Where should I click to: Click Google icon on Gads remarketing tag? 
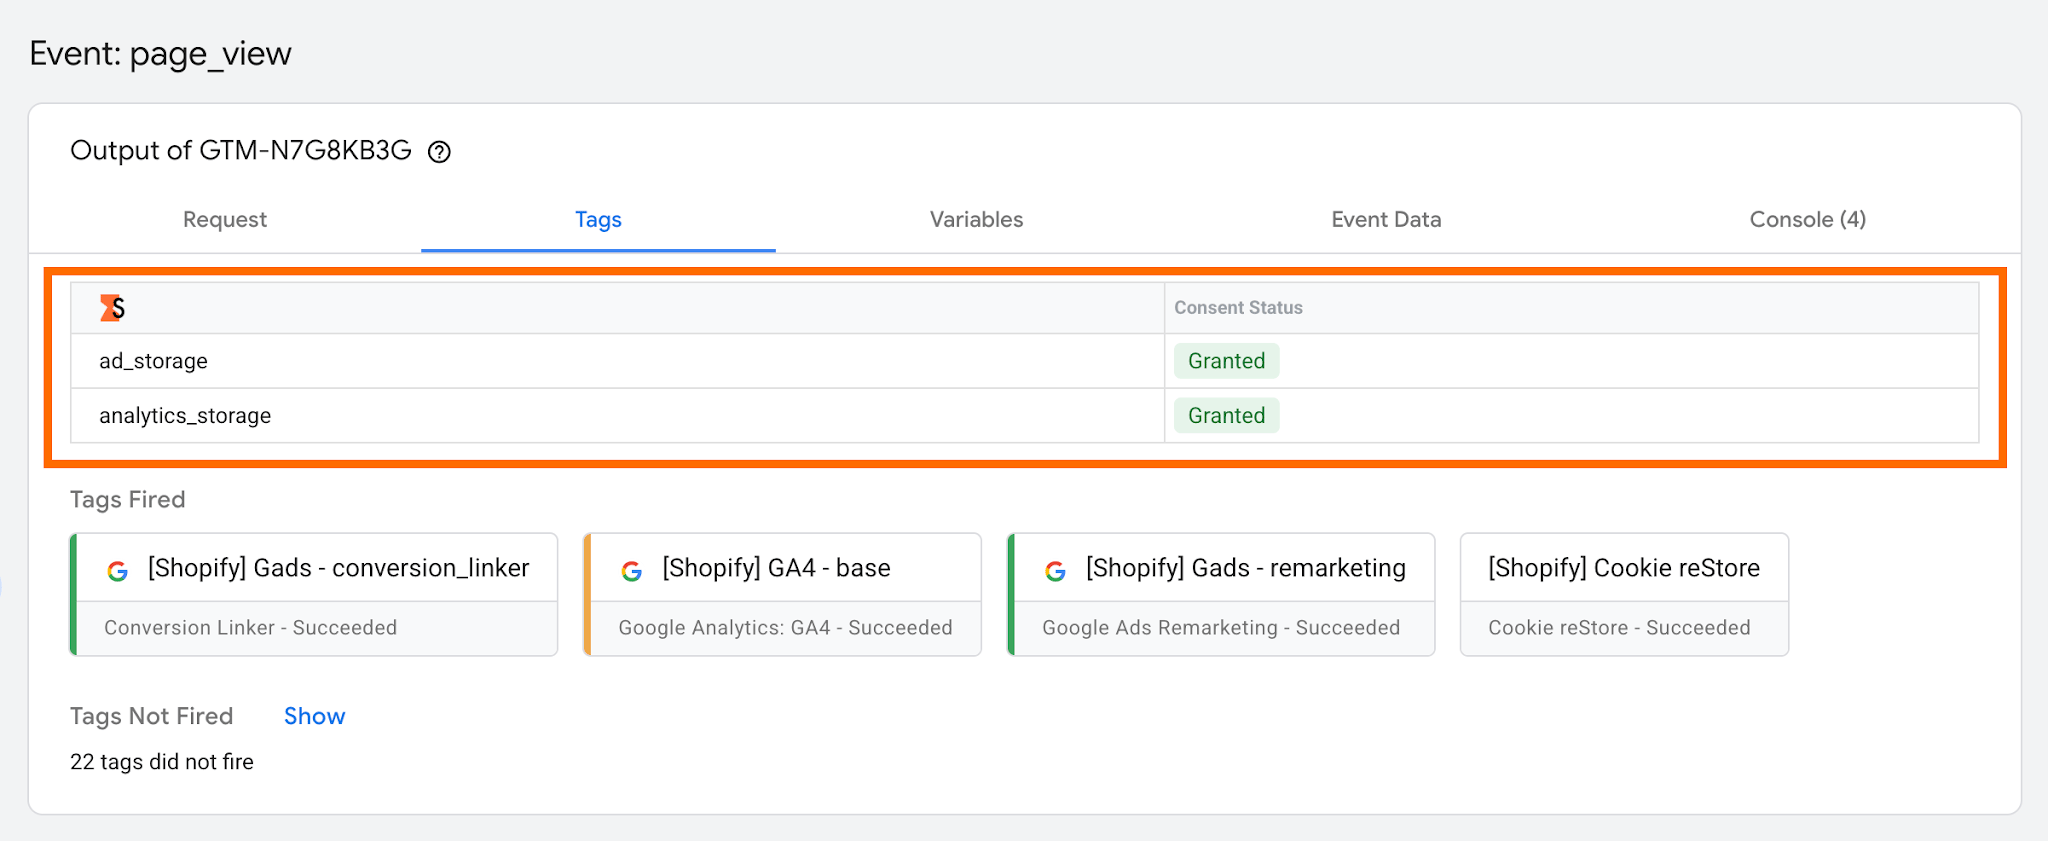click(x=1055, y=571)
